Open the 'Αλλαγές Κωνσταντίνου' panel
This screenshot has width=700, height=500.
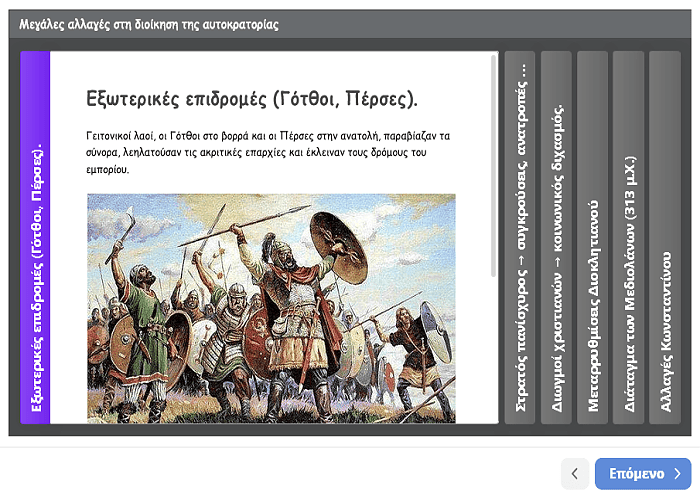click(x=665, y=238)
